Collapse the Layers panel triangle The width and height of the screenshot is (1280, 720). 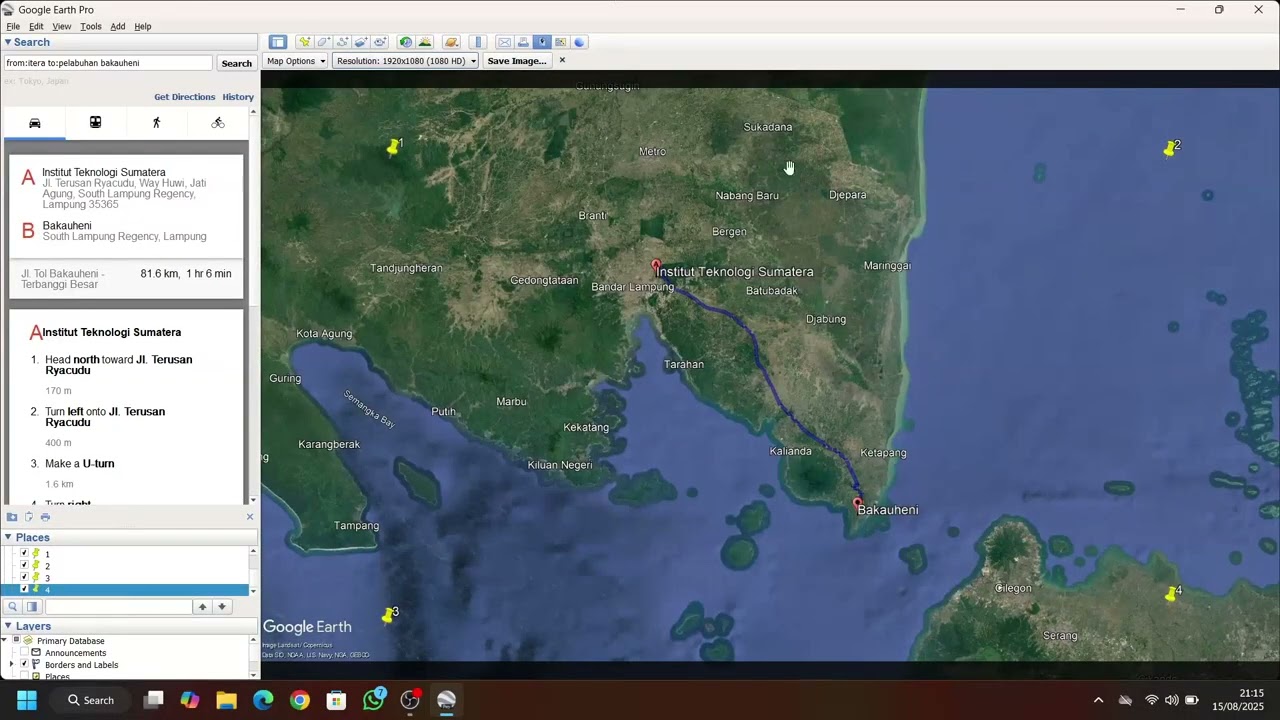coord(8,626)
